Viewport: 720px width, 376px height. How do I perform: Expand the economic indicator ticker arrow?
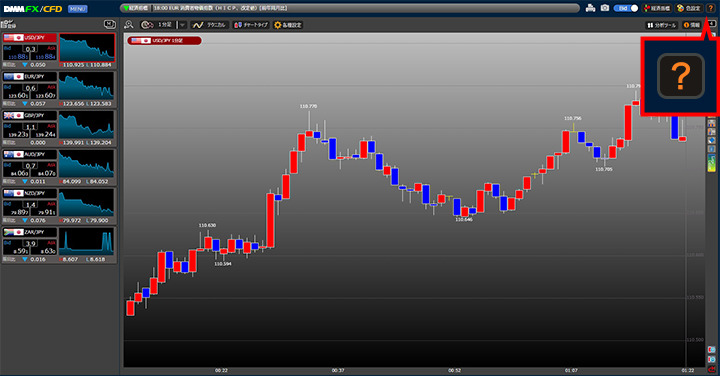click(x=126, y=8)
